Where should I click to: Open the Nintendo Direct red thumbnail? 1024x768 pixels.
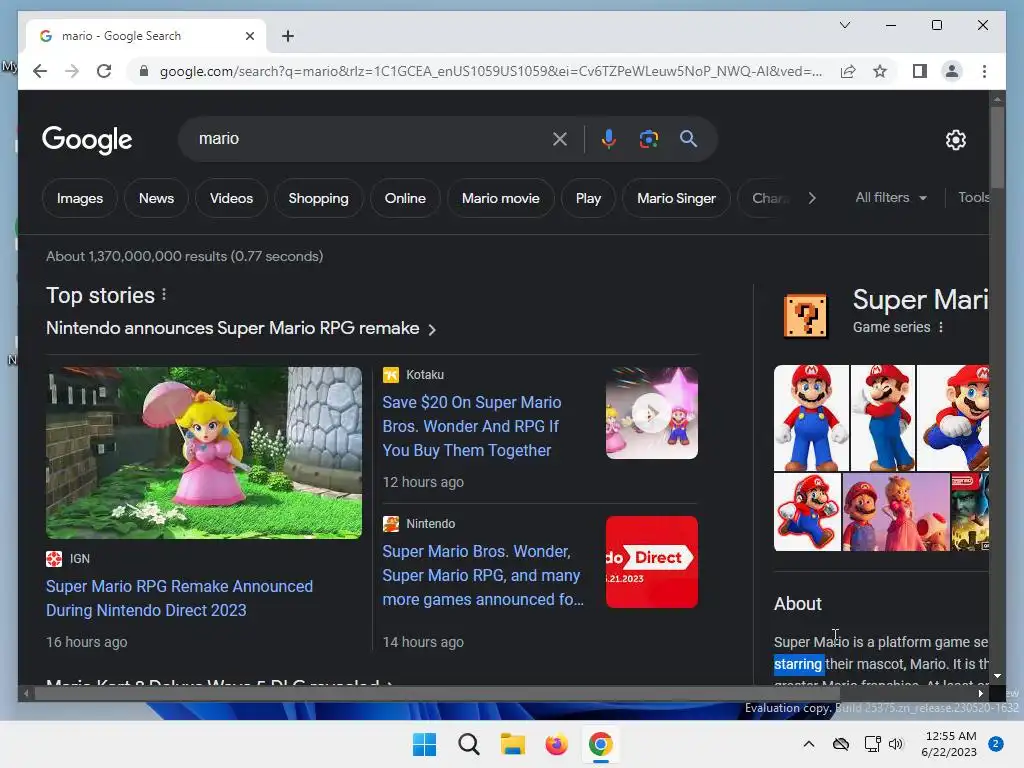click(x=652, y=562)
